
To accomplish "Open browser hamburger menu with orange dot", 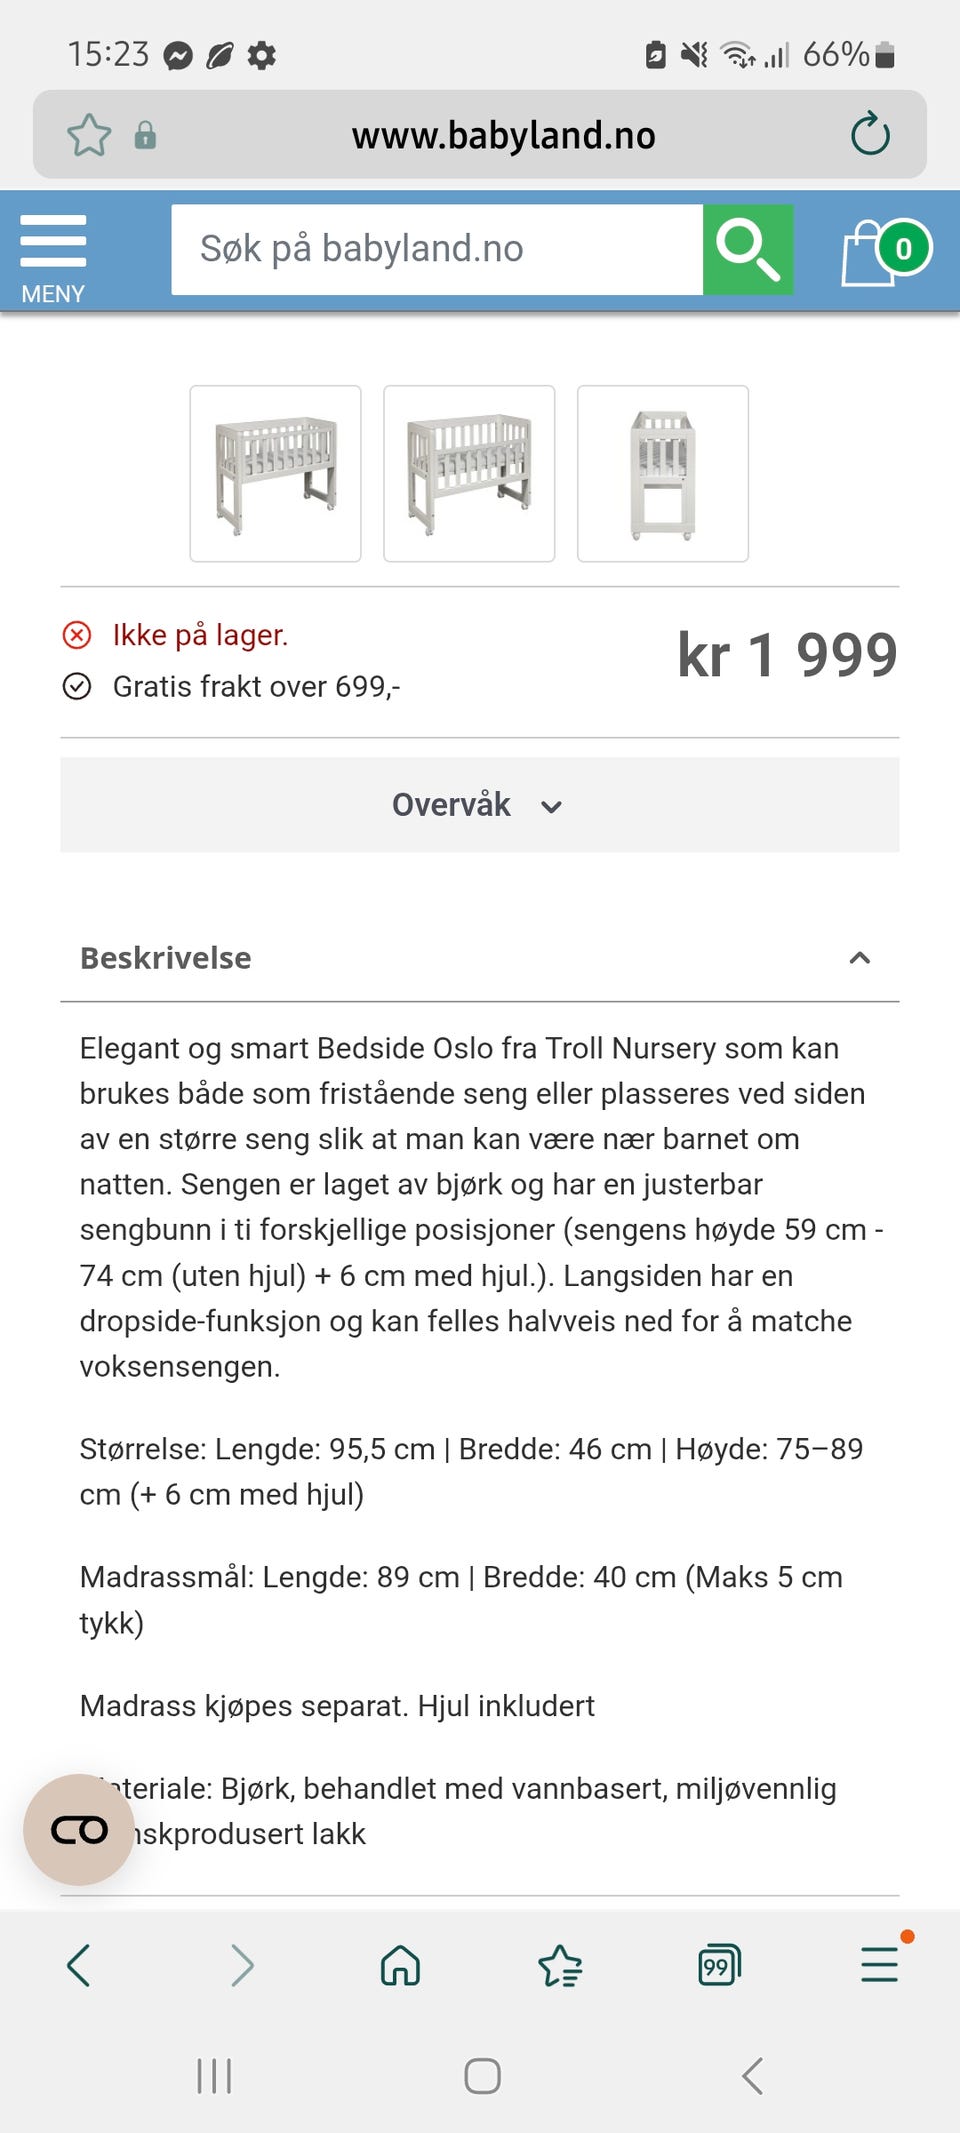I will pyautogui.click(x=879, y=1964).
